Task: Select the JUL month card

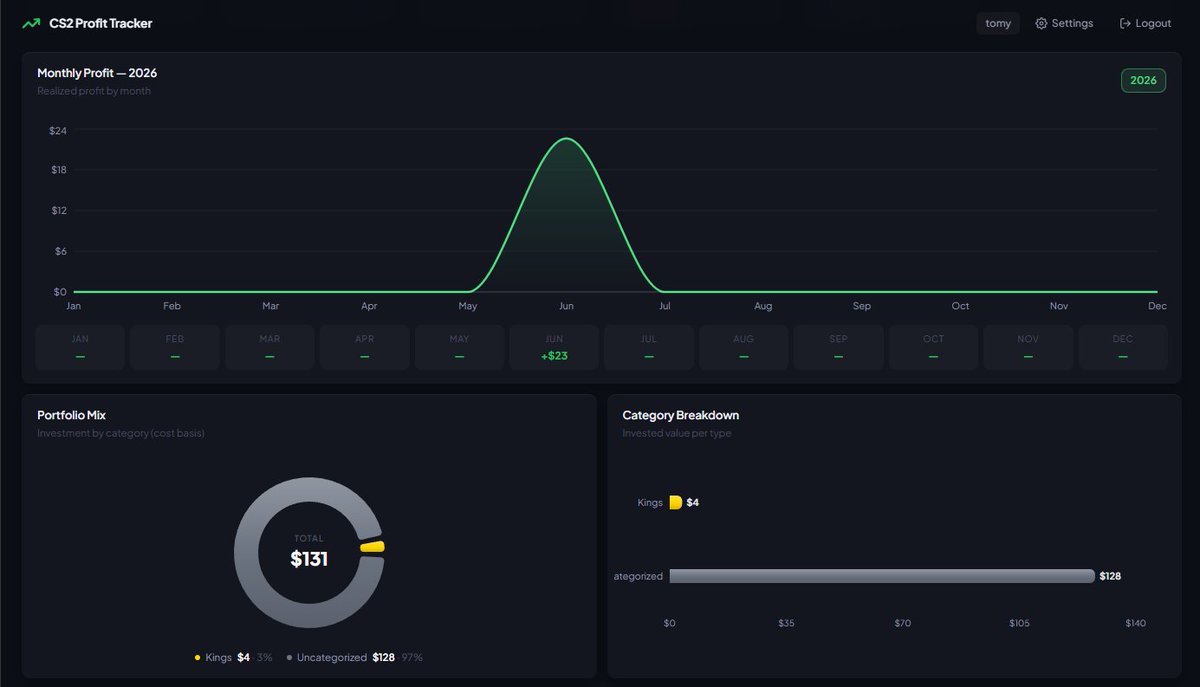Action: coord(649,347)
